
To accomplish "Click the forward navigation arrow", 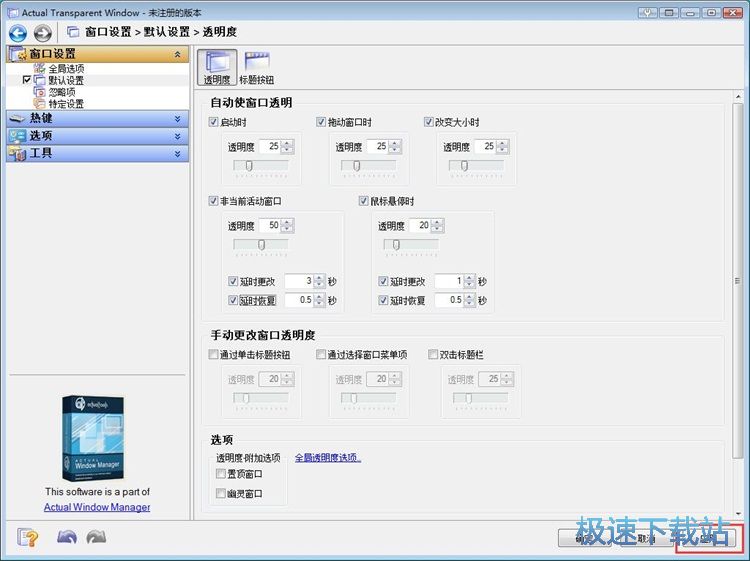I will (43, 33).
